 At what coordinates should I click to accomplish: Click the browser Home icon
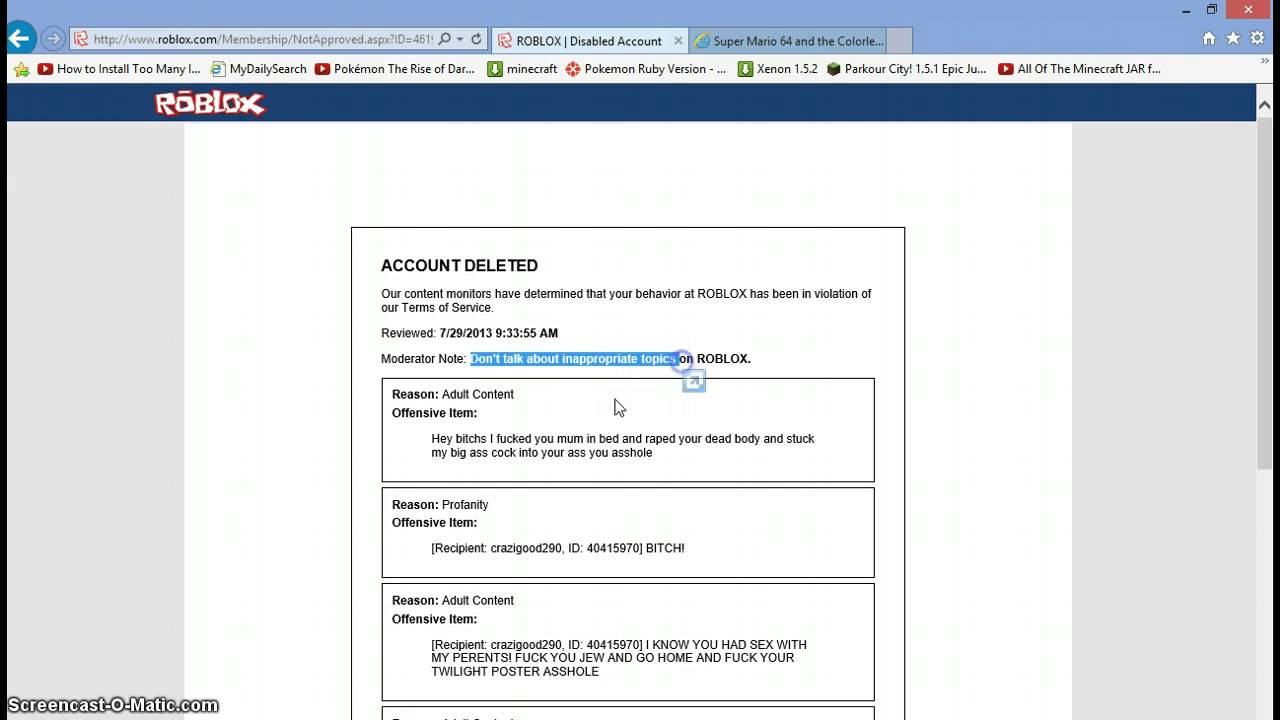1209,38
